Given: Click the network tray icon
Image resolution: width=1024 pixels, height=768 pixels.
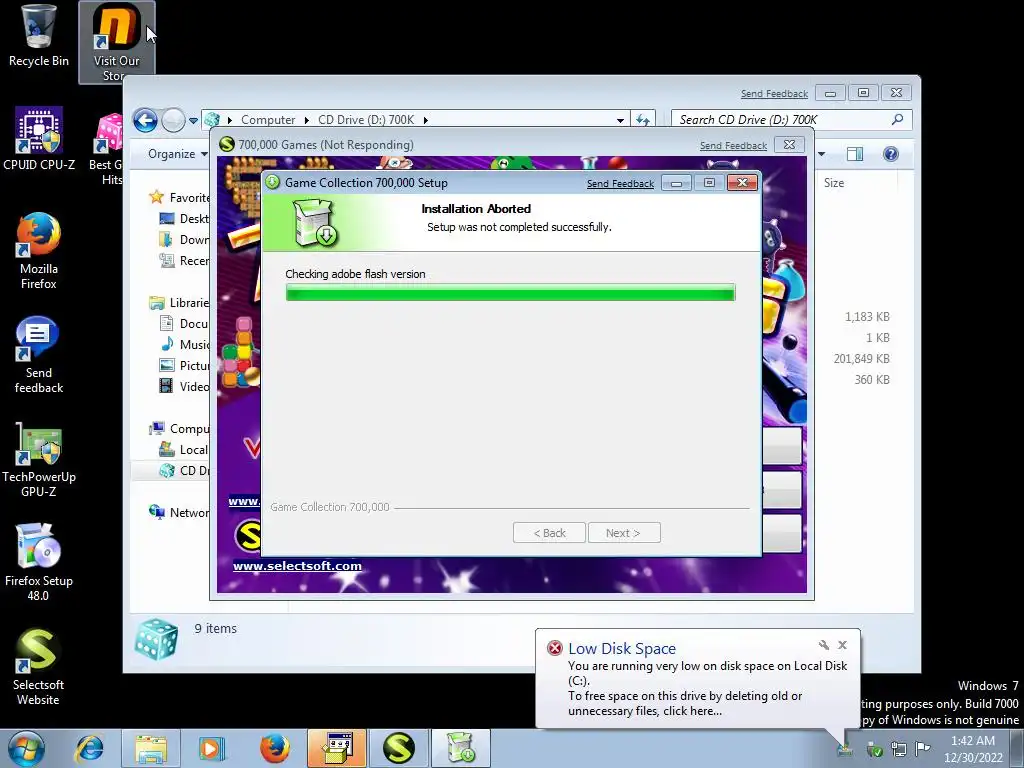Looking at the screenshot, I should coord(899,749).
